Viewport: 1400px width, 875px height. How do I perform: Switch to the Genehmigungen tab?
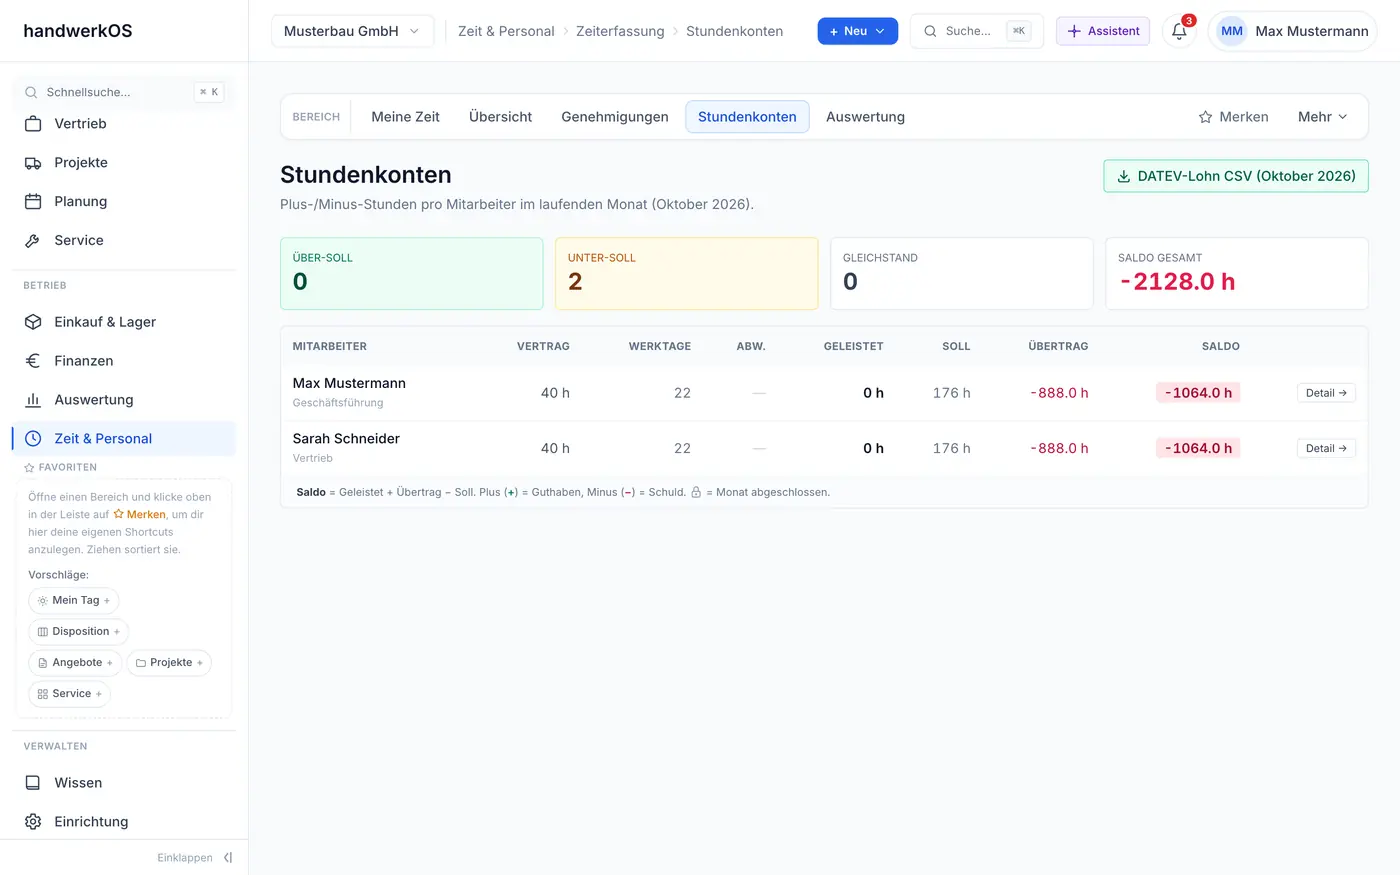tap(615, 117)
